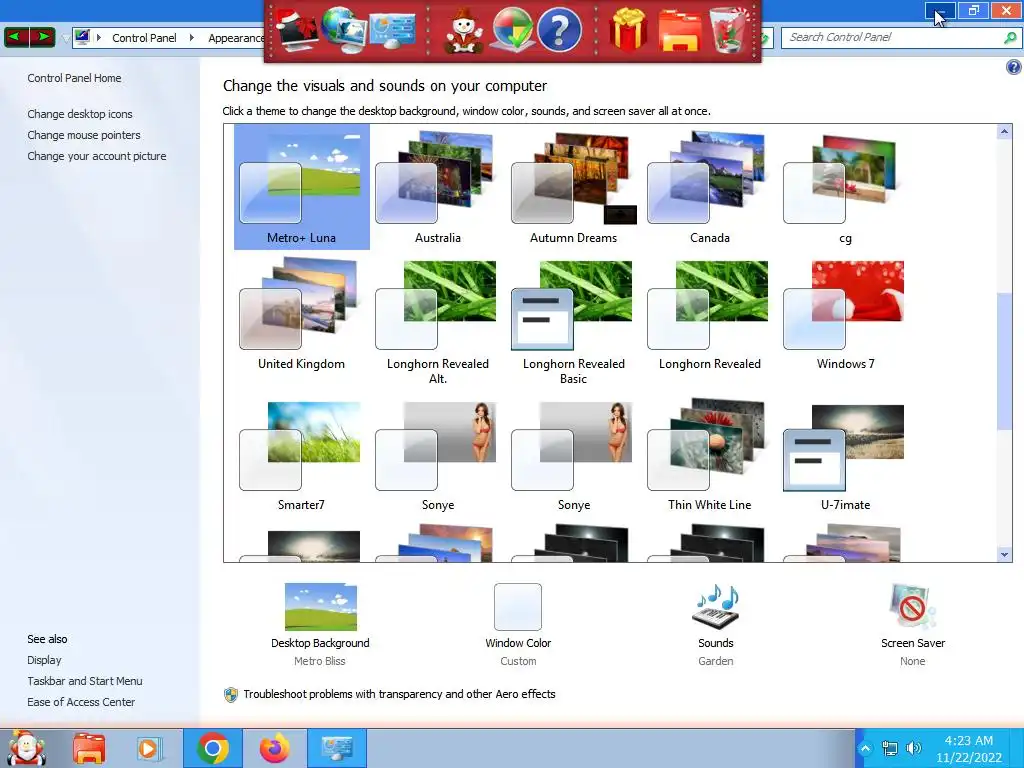Open the control panel monitor dock icon
The height and width of the screenshot is (768, 1024).
(392, 31)
